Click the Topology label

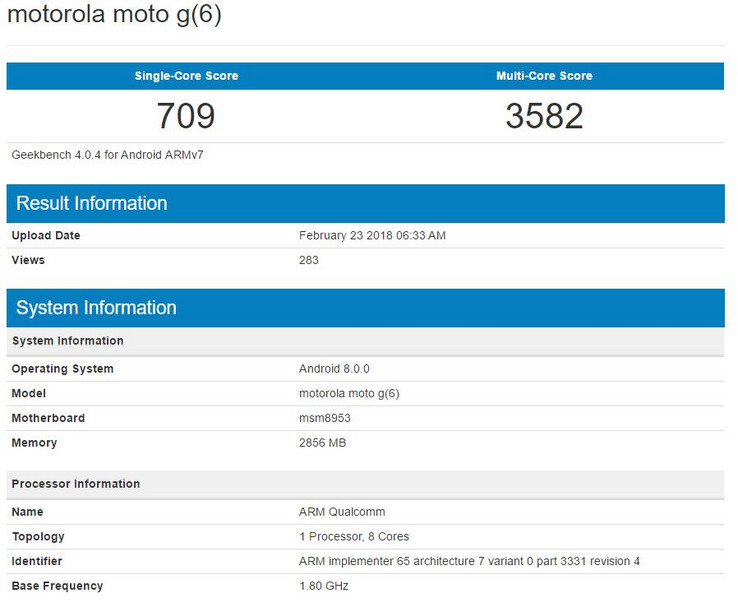[x=38, y=537]
